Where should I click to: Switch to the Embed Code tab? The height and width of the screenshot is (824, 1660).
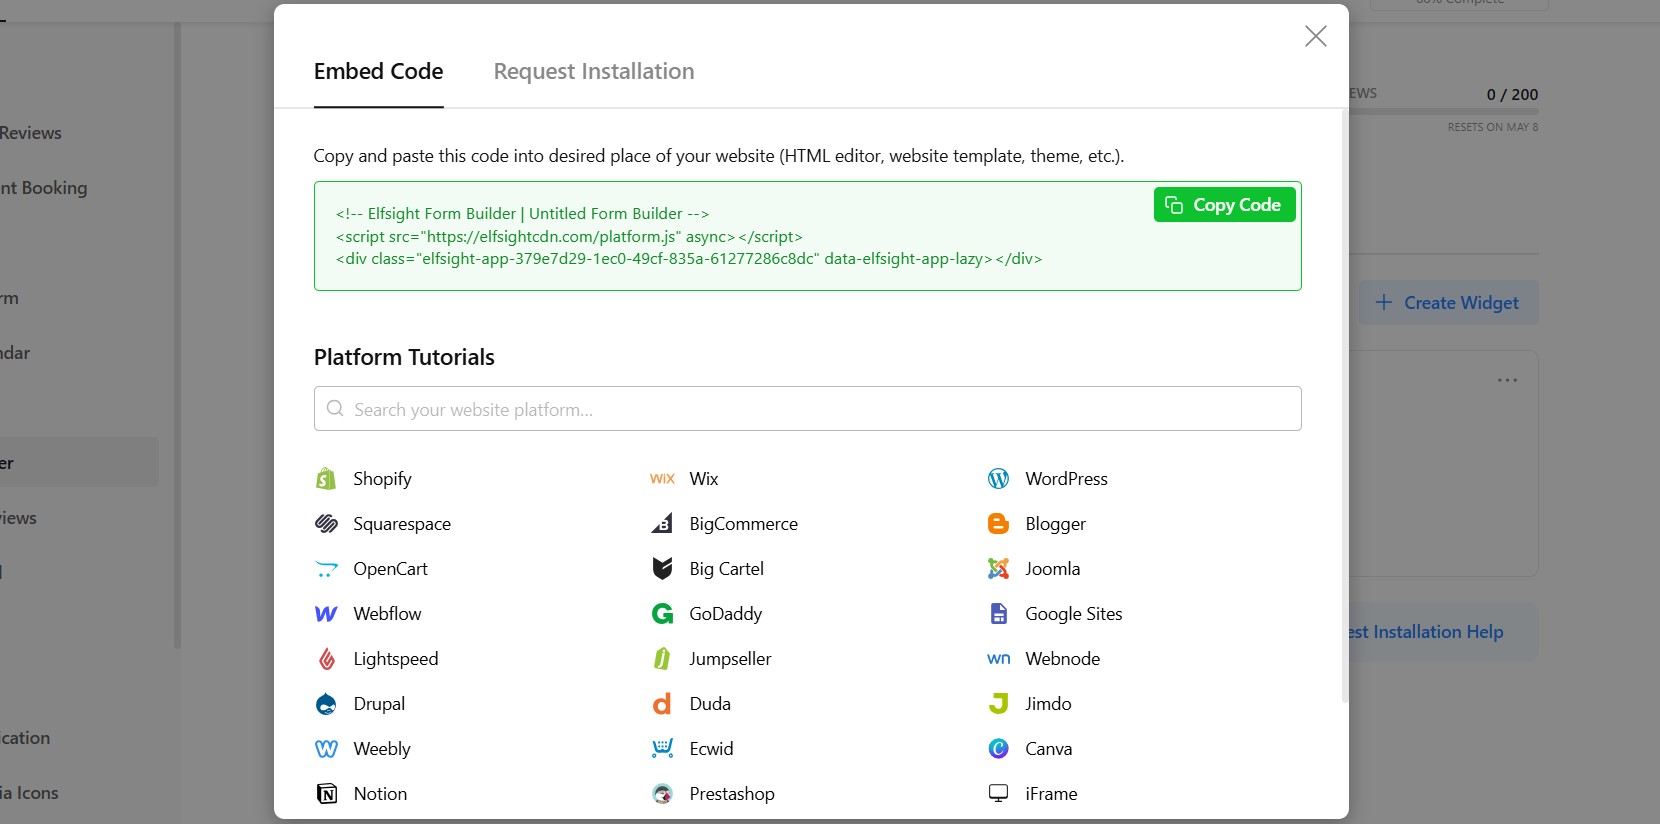click(378, 71)
